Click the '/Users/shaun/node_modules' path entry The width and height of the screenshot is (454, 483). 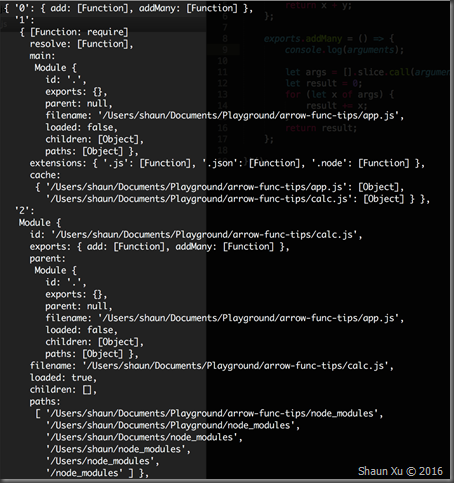coord(118,449)
